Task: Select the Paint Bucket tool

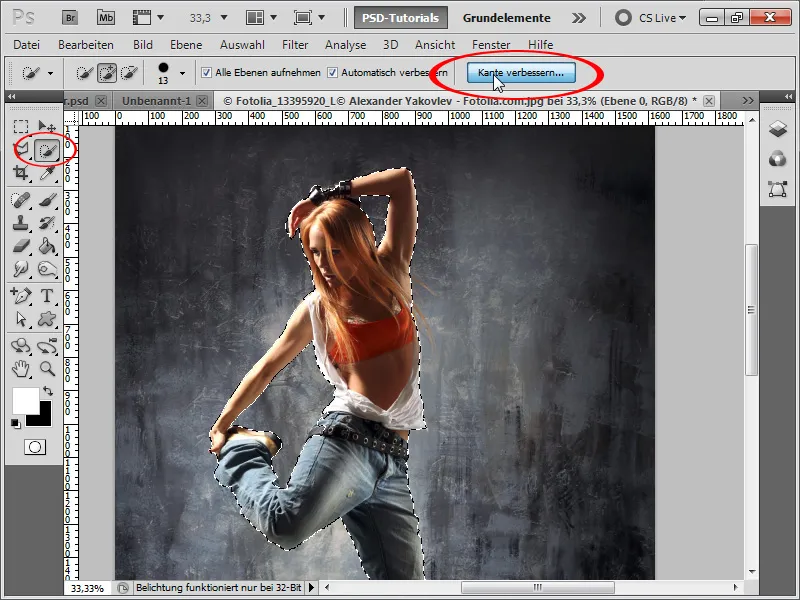Action: click(47, 246)
